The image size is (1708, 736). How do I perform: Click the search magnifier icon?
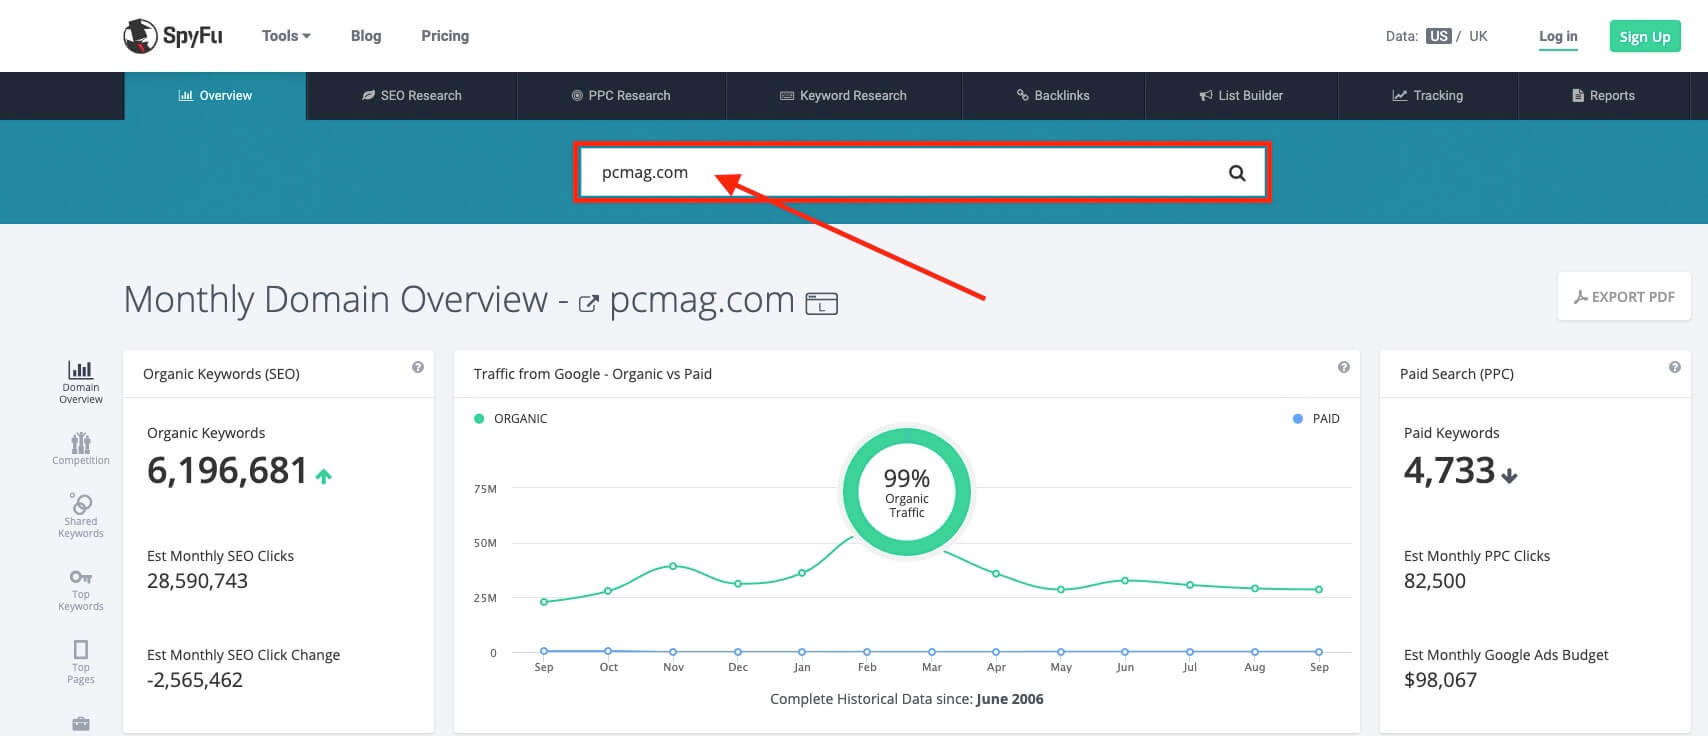pos(1237,173)
